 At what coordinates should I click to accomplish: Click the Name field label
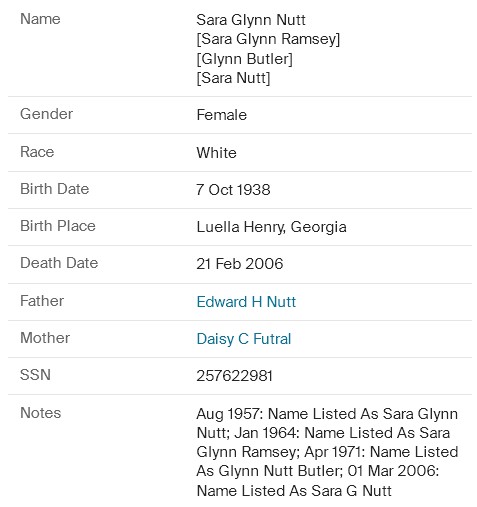pyautogui.click(x=40, y=19)
